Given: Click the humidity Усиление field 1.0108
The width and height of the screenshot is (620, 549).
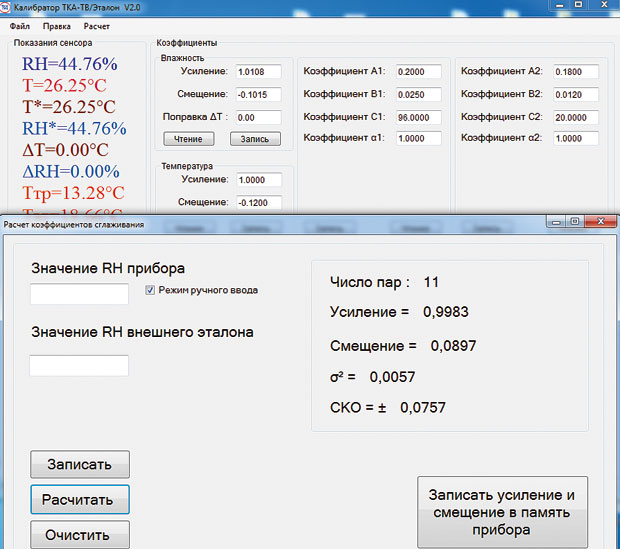Looking at the screenshot, I should coord(258,72).
